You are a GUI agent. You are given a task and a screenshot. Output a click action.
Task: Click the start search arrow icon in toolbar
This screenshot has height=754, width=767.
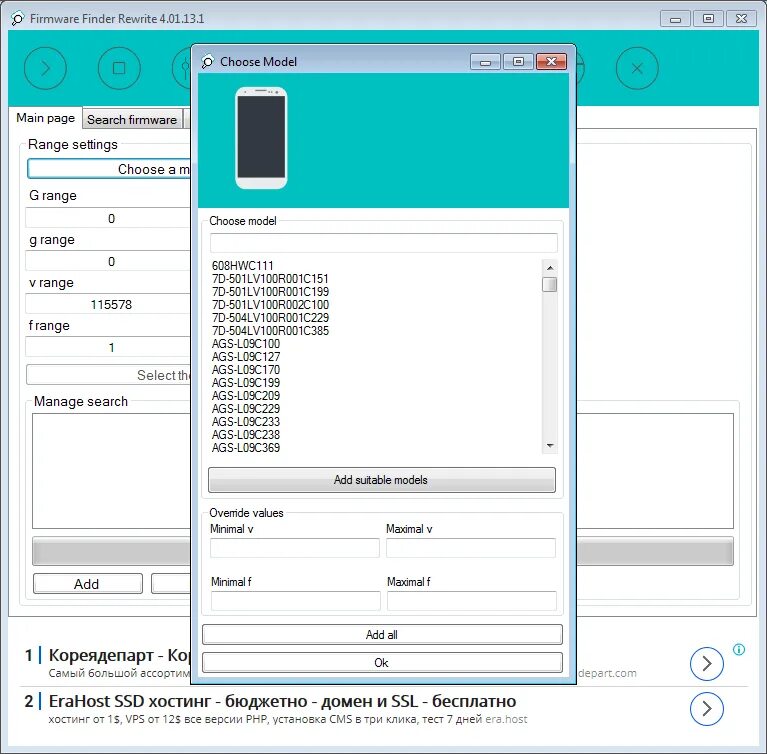pyautogui.click(x=45, y=68)
